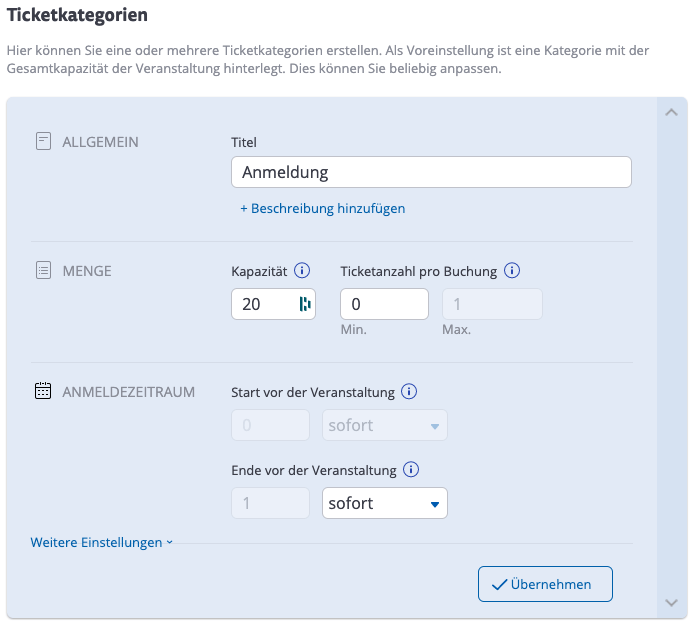Click the MENGE section list icon
The image size is (695, 627).
[x=43, y=270]
